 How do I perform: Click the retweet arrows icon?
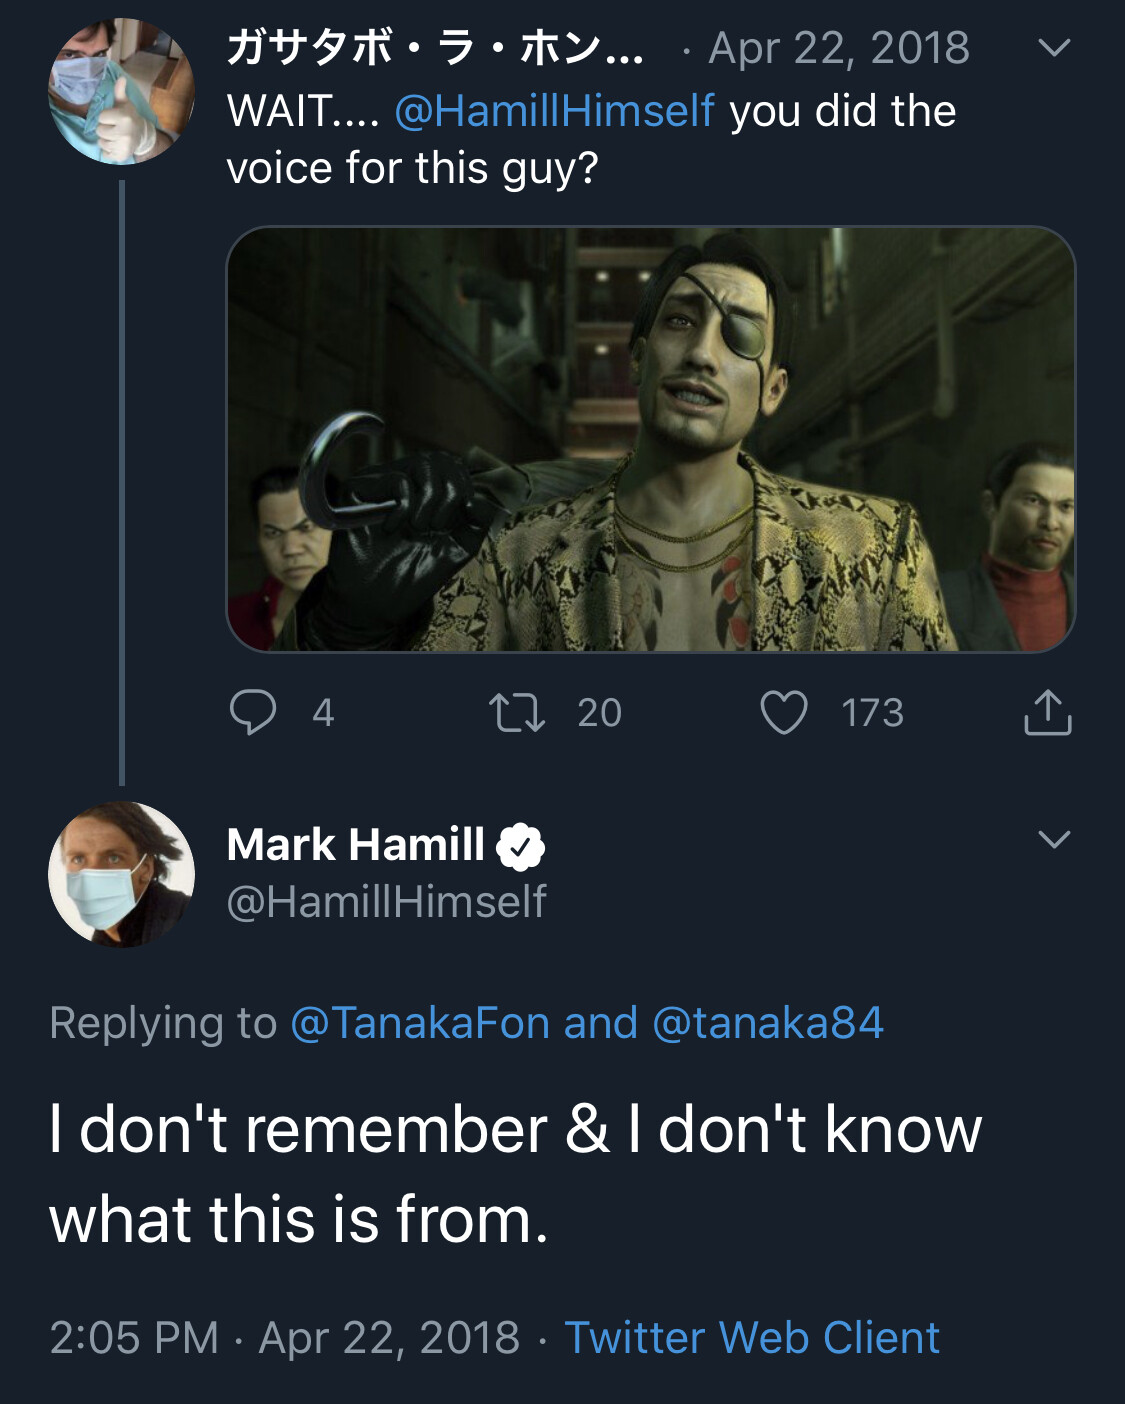[x=517, y=713]
